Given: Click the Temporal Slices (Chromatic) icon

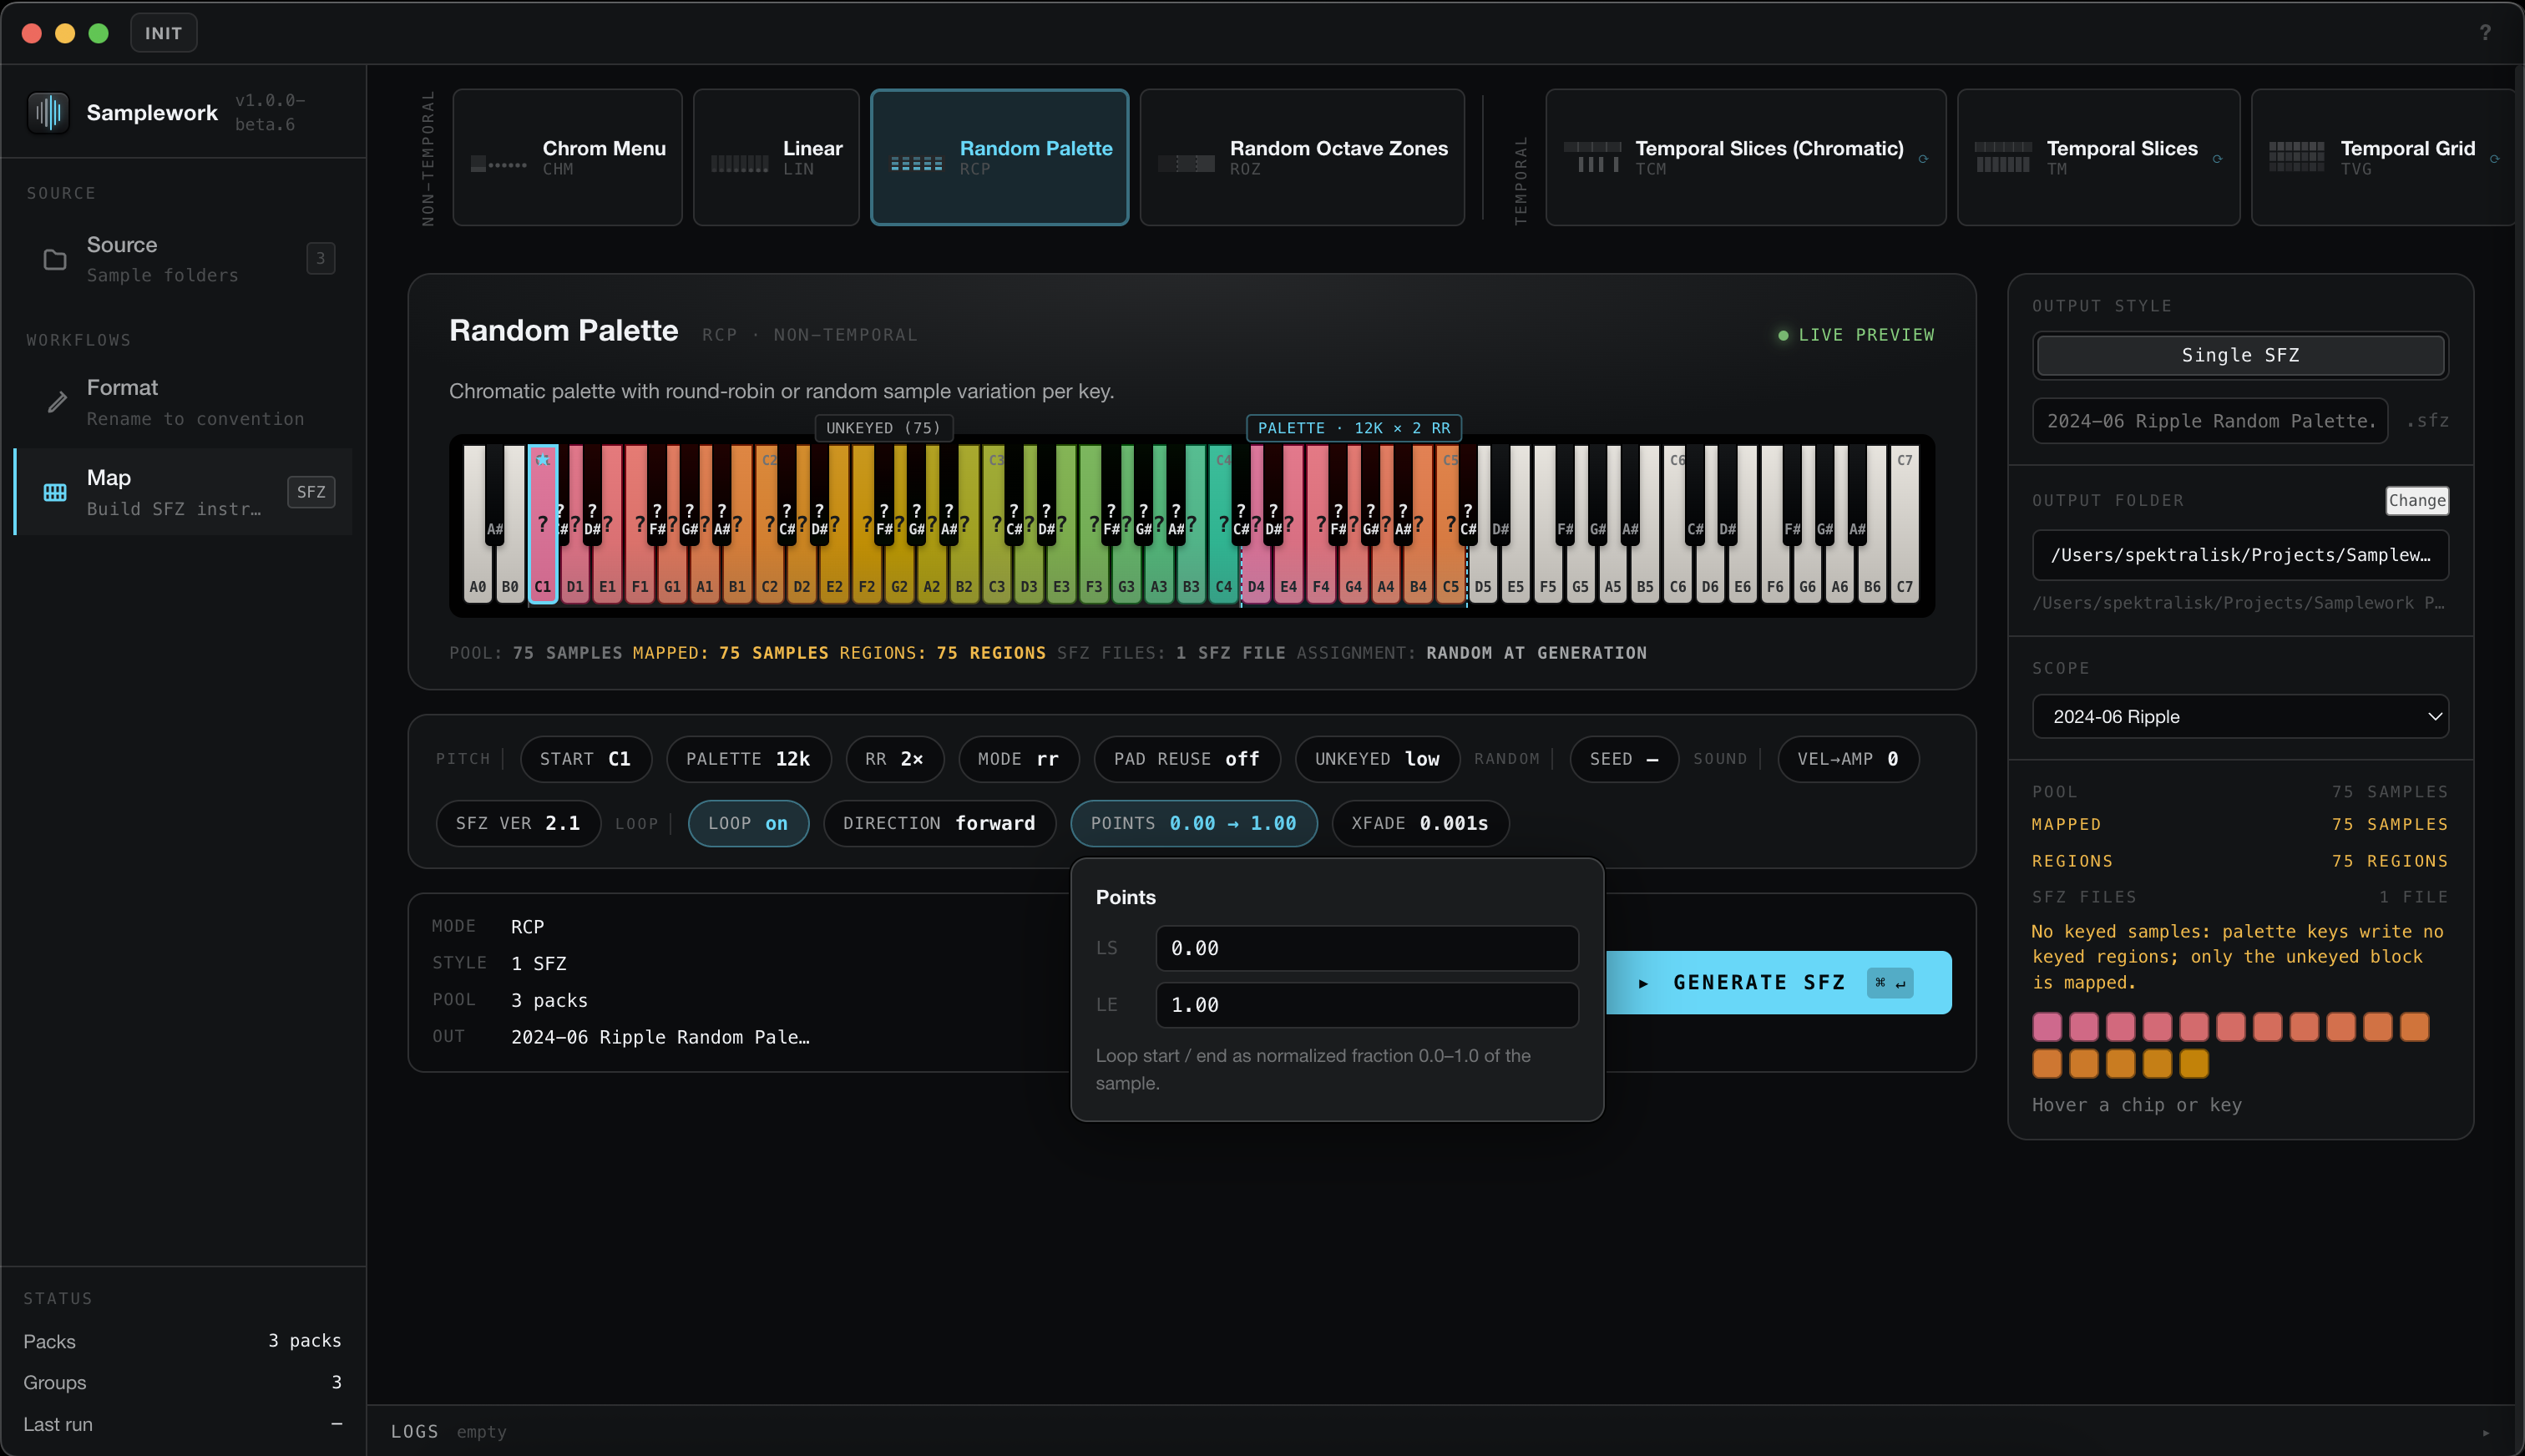Looking at the screenshot, I should pos(1592,157).
